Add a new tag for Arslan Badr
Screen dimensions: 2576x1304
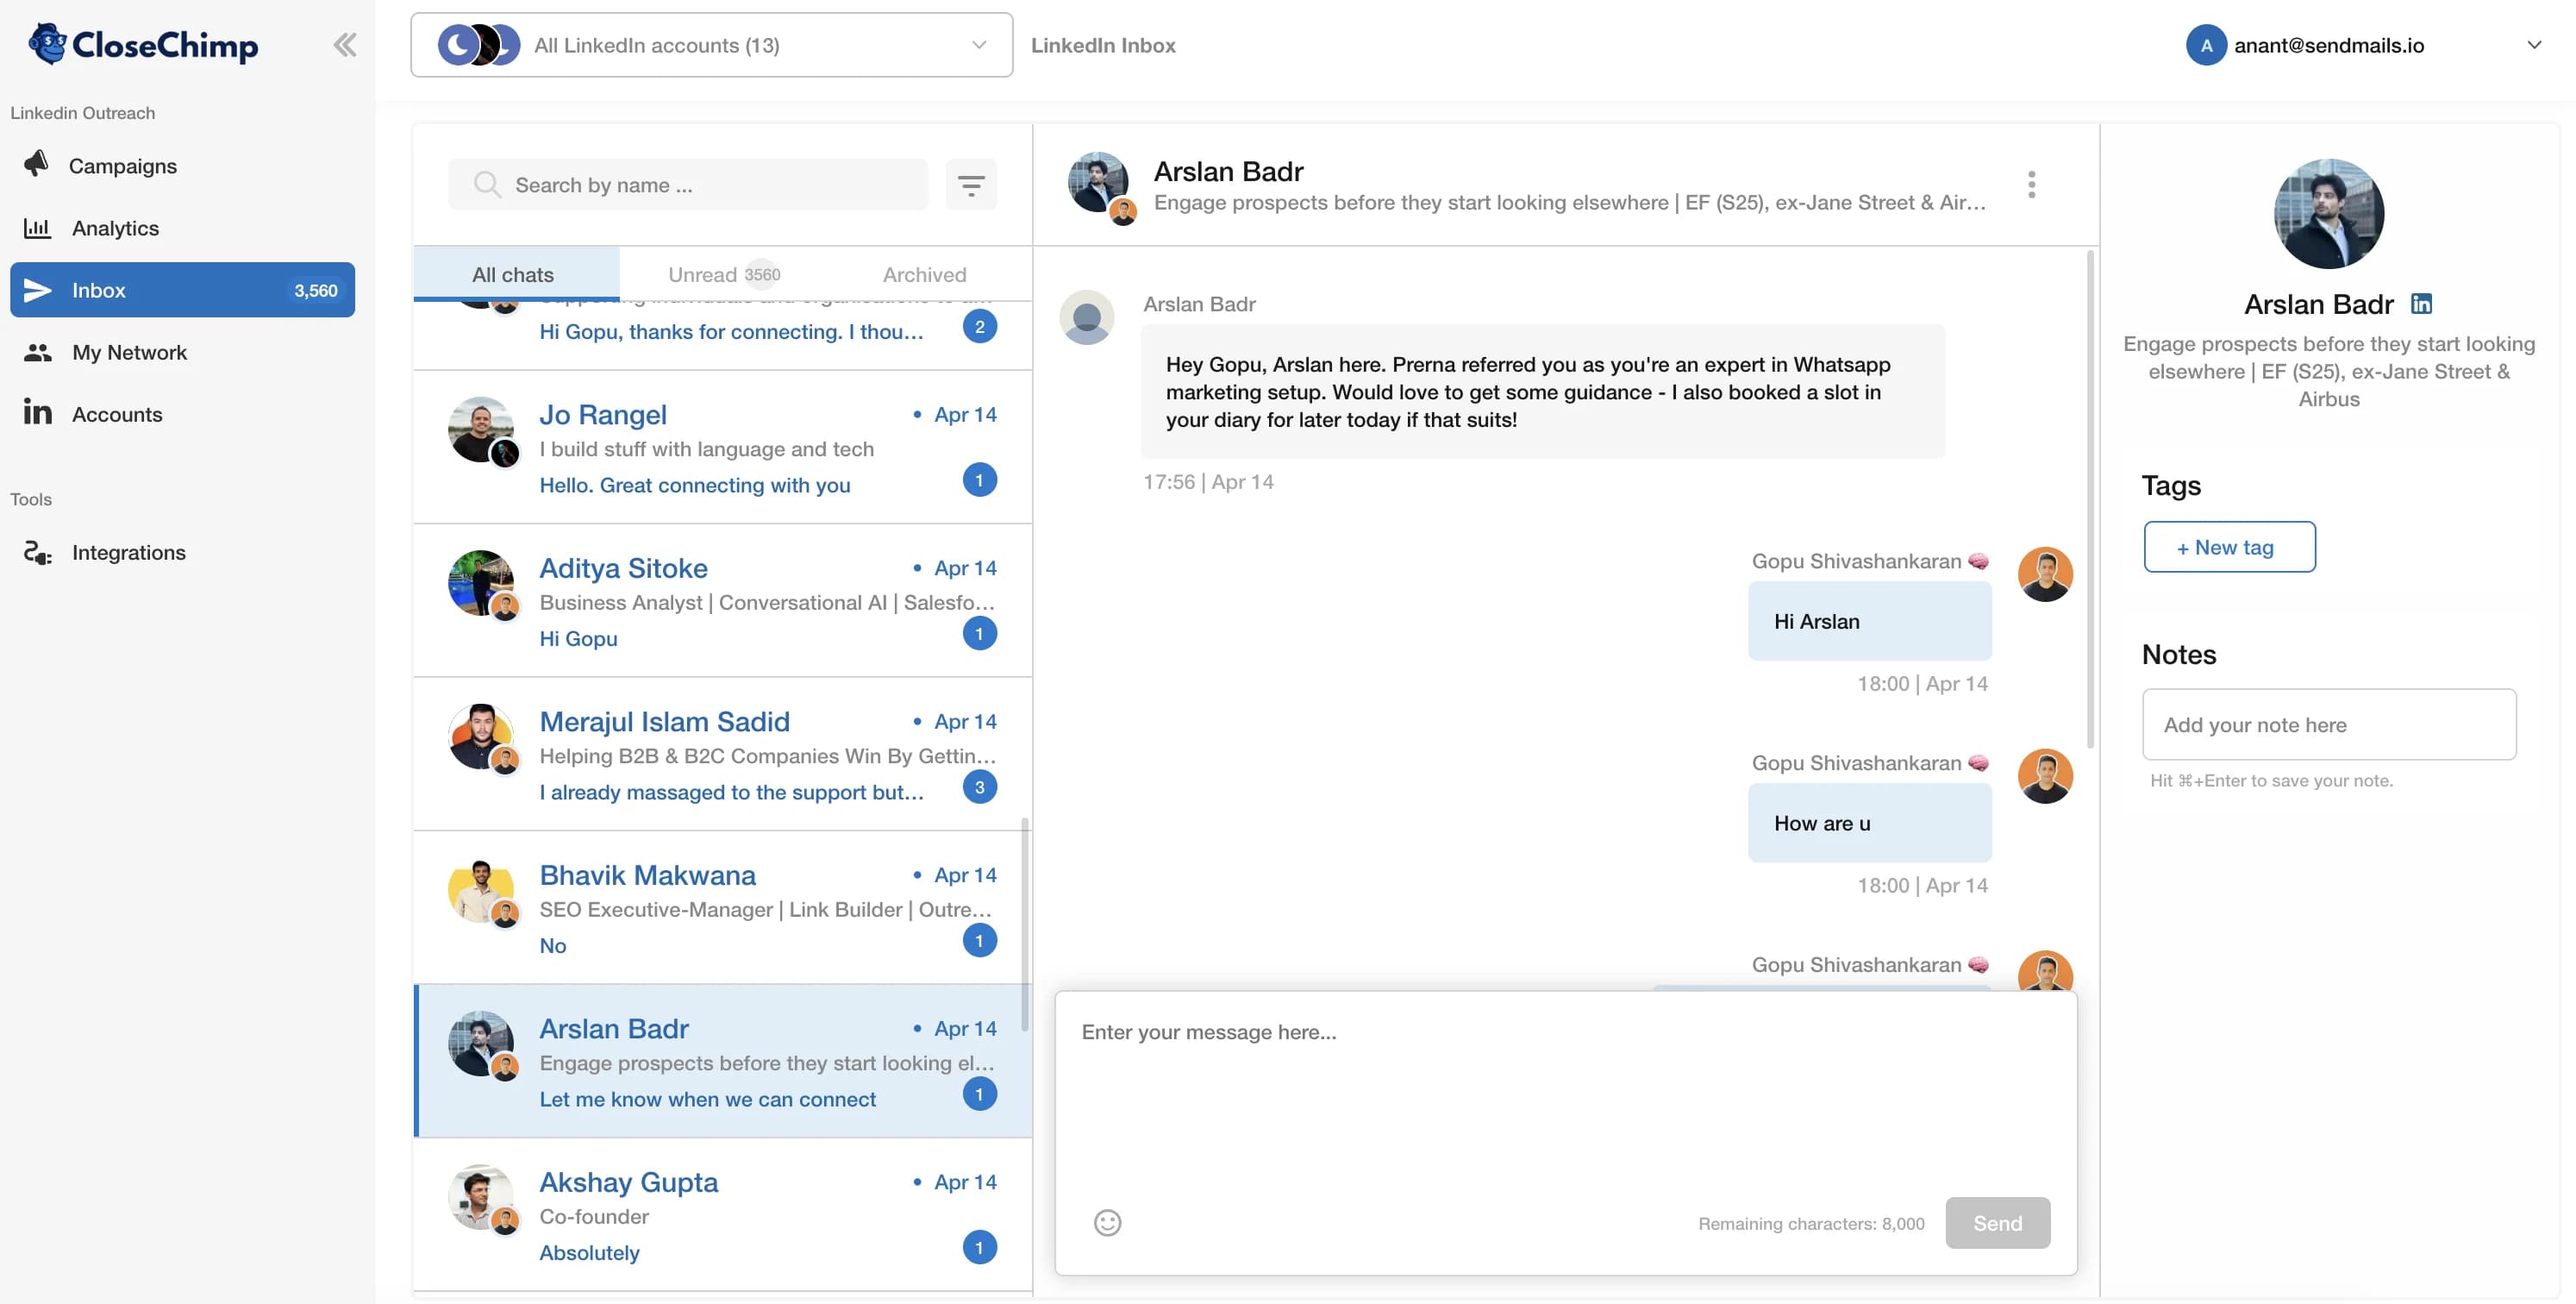[2229, 547]
